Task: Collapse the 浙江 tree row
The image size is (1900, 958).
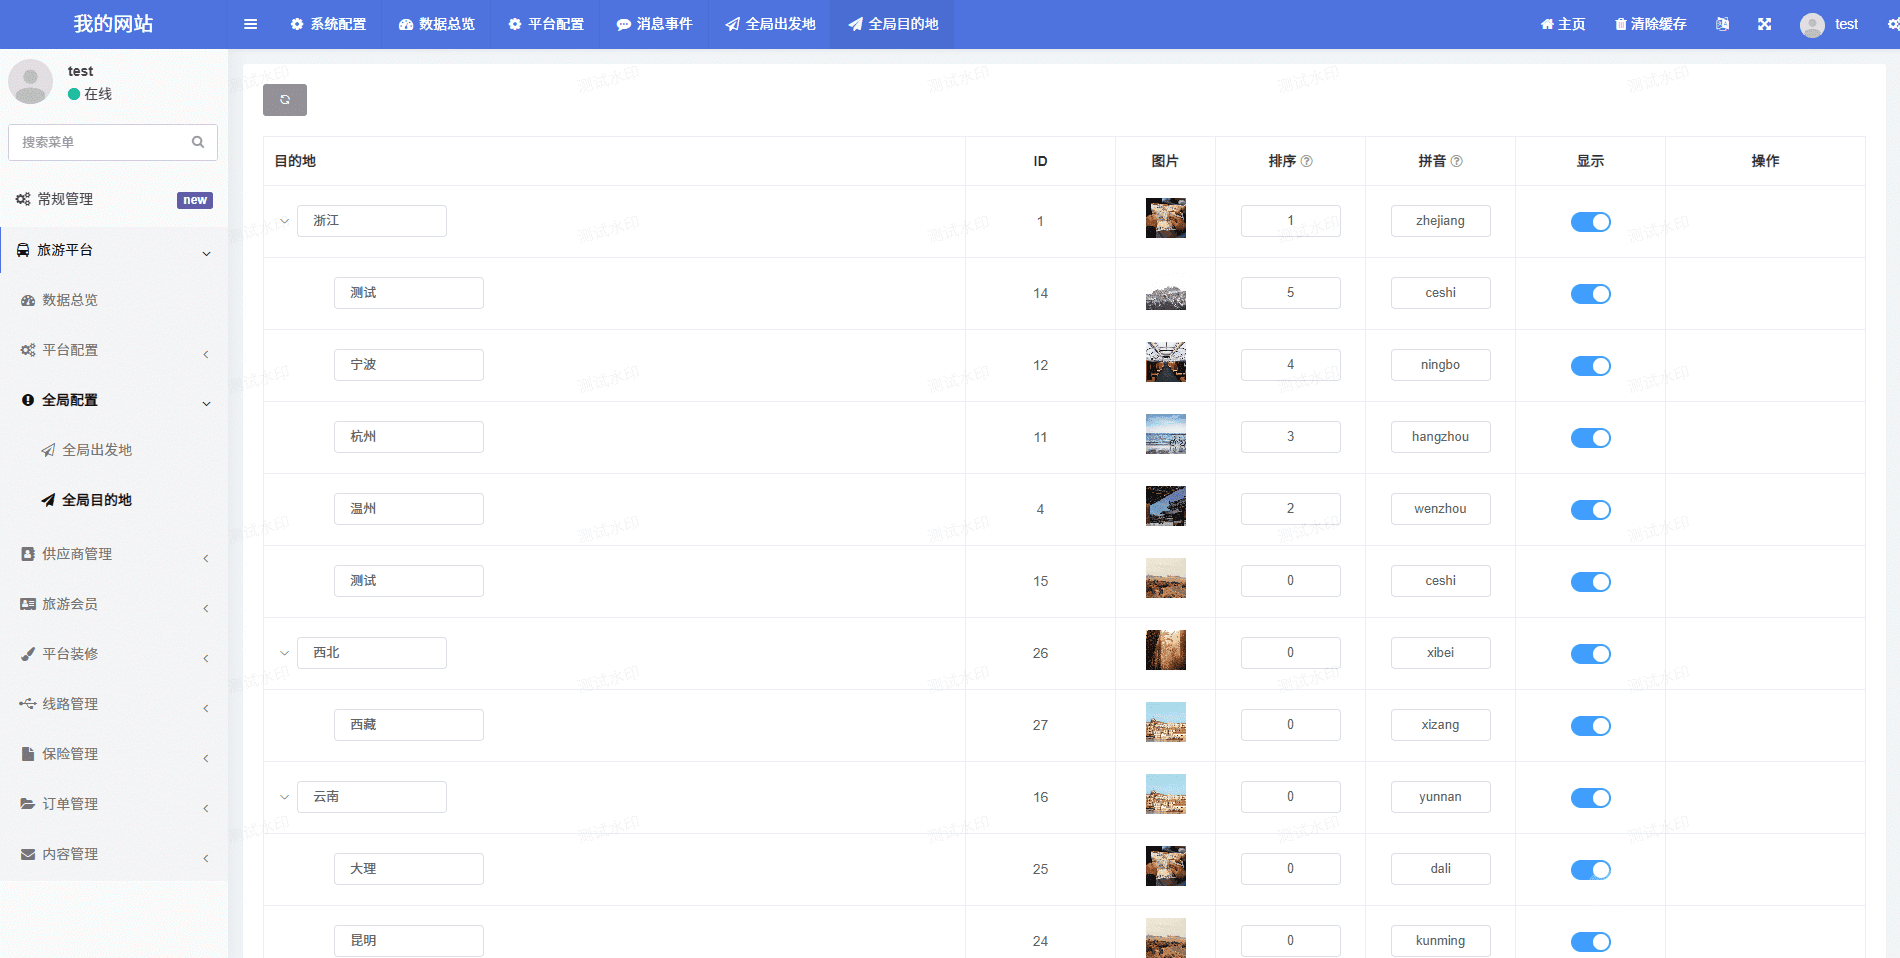Action: coord(284,221)
